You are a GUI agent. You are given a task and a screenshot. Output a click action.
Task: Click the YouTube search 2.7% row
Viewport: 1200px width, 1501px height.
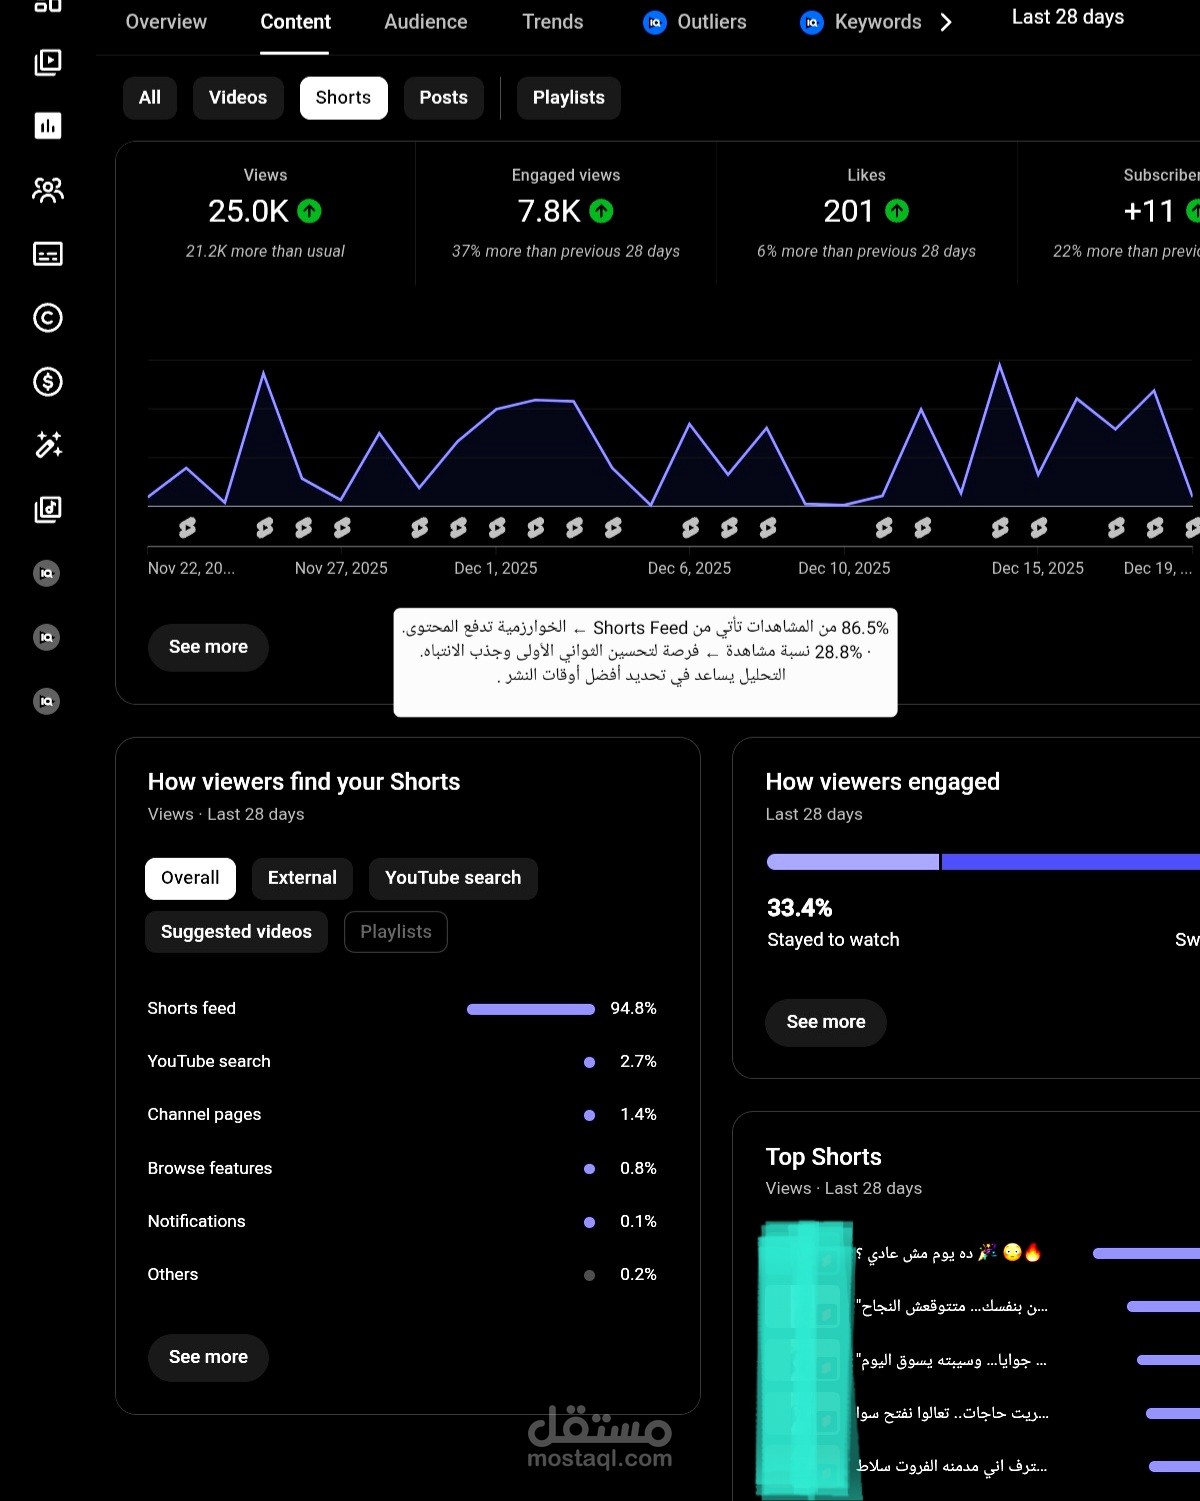click(402, 1062)
